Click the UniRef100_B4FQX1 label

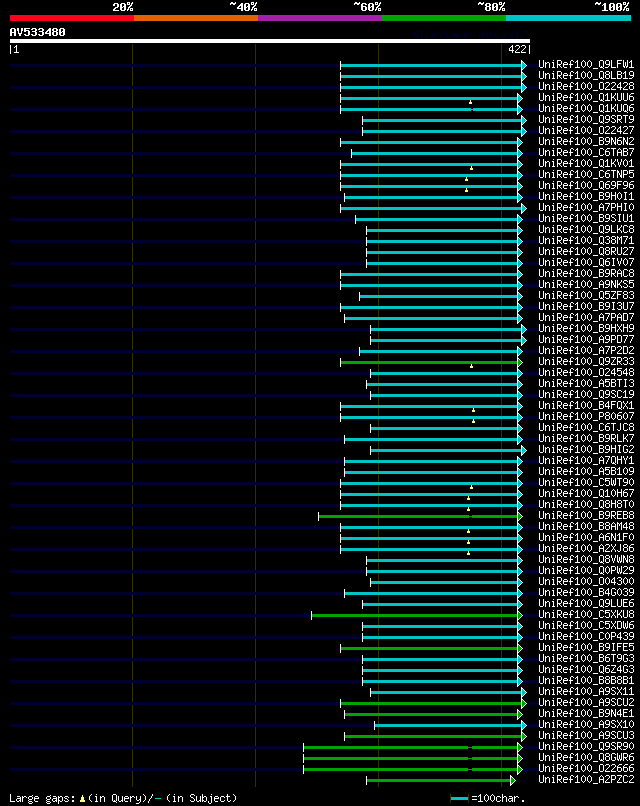tap(586, 406)
